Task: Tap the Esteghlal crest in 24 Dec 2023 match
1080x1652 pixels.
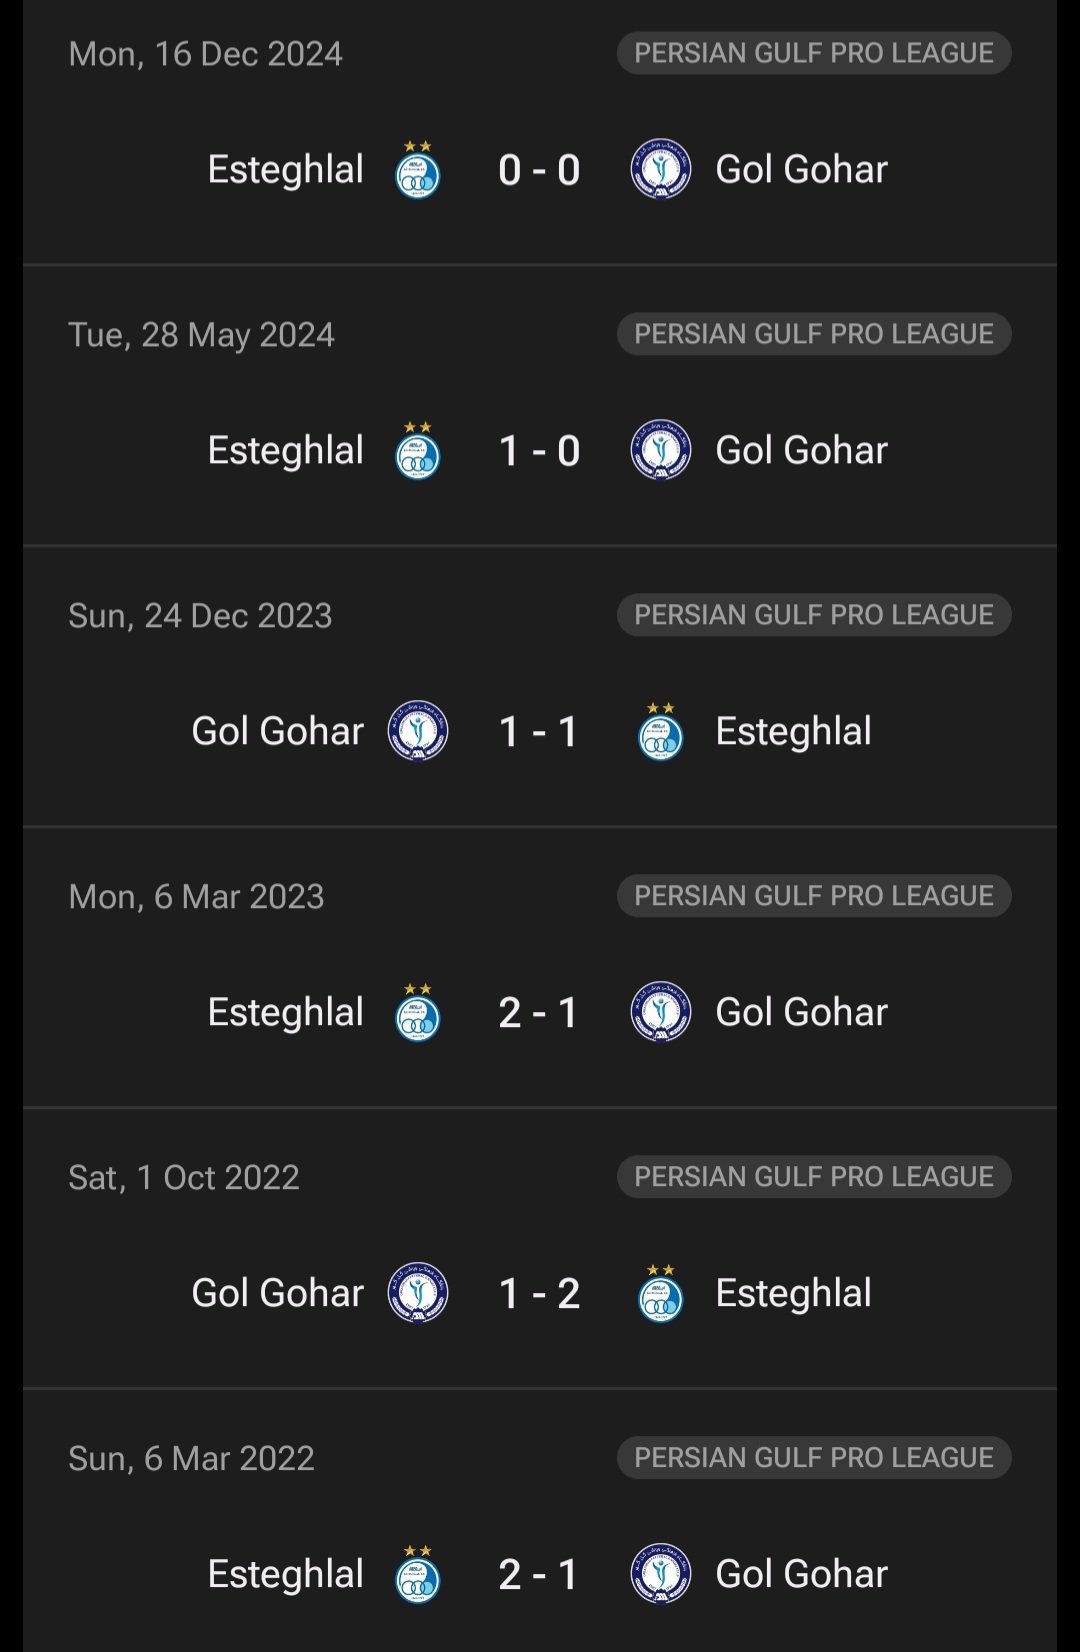Action: pos(661,732)
